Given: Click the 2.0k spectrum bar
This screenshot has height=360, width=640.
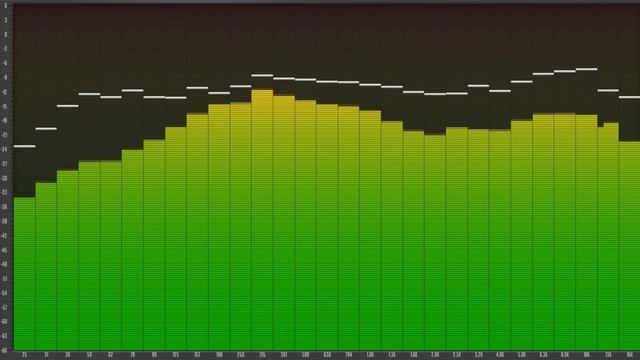Looking at the screenshot, I should coord(435,242).
